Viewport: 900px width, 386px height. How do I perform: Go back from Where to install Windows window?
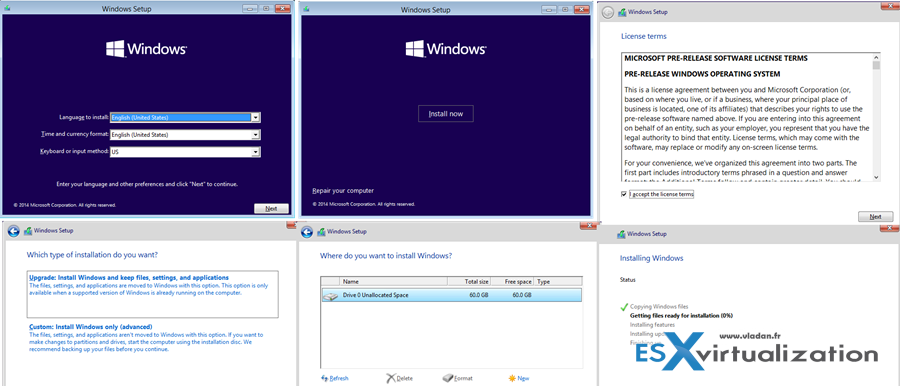(x=307, y=231)
